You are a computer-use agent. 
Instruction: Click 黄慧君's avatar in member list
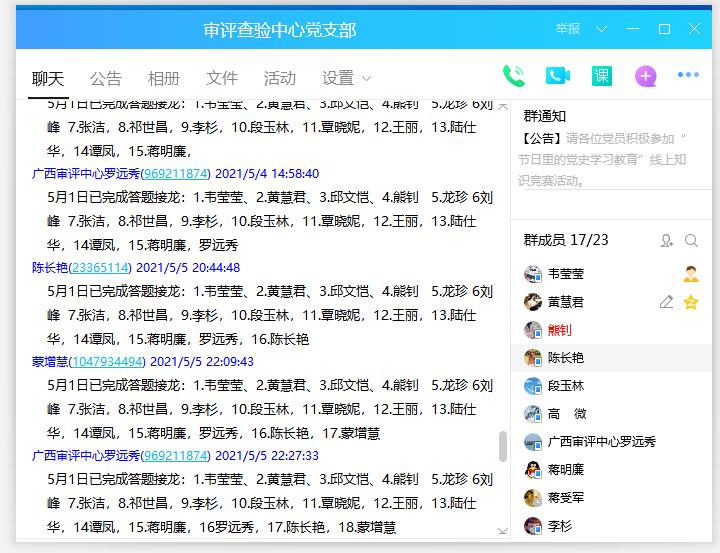tap(533, 302)
